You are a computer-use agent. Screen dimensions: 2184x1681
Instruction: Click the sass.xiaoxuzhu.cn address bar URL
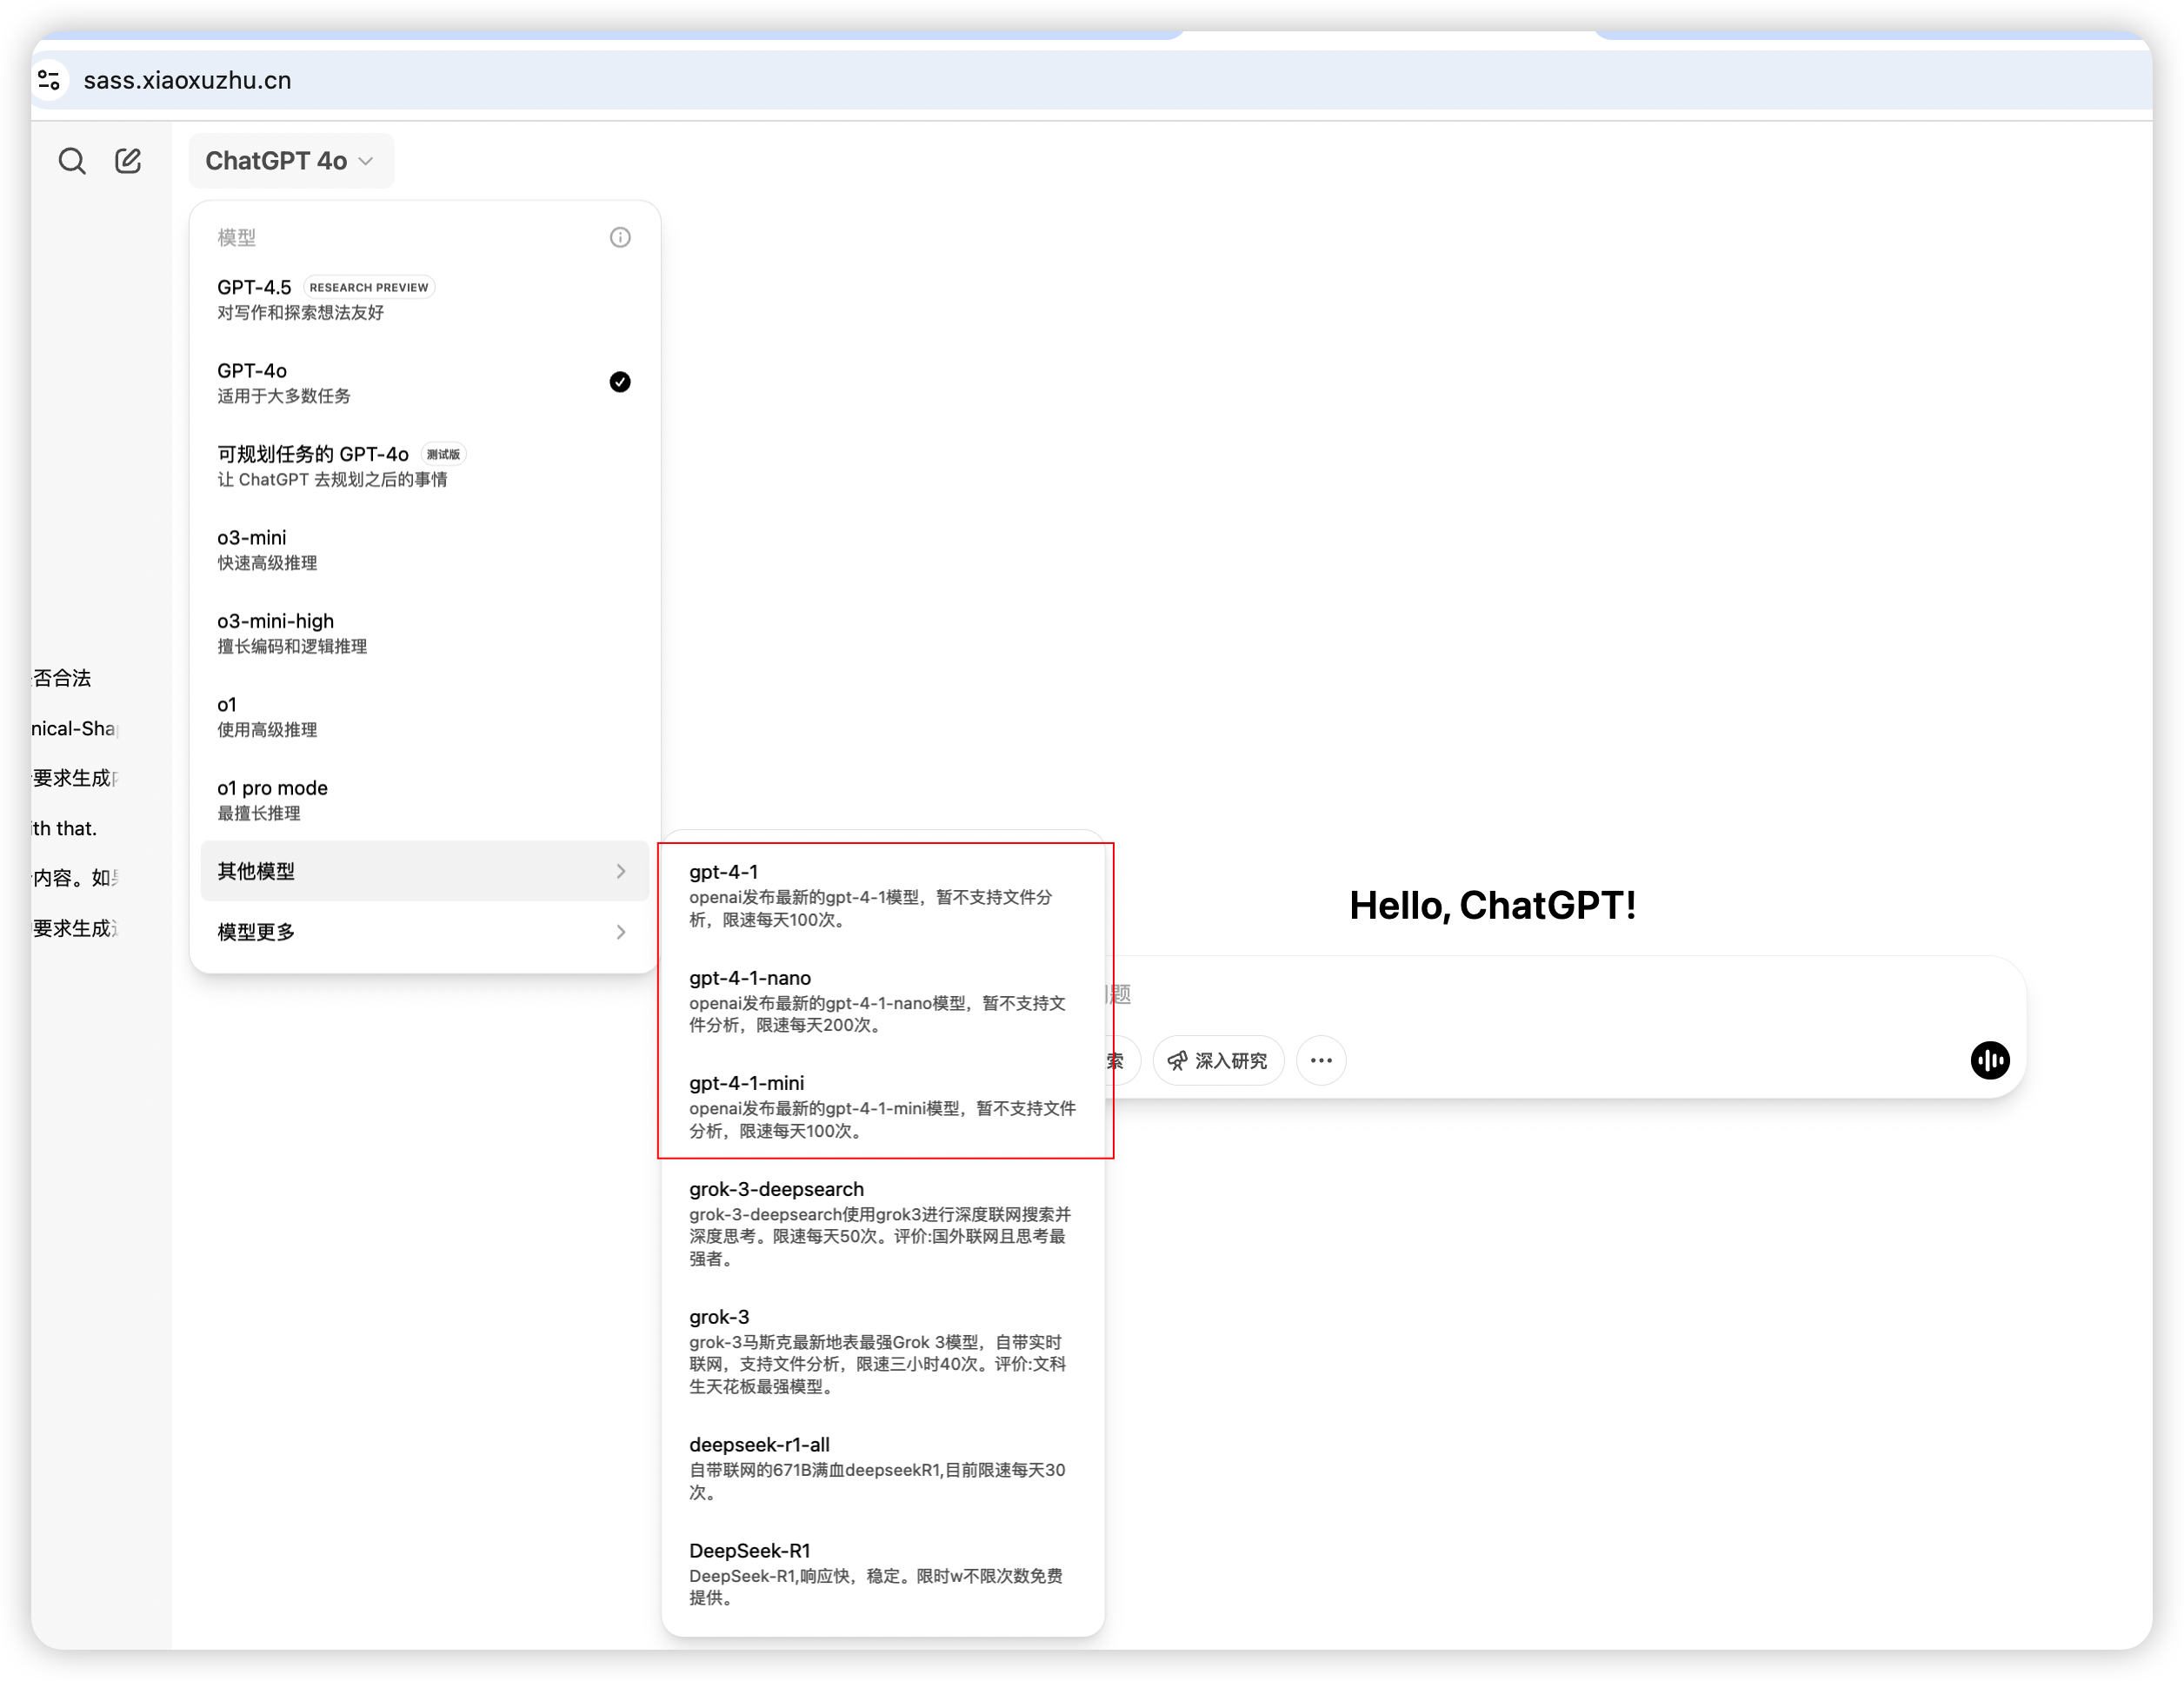click(188, 80)
